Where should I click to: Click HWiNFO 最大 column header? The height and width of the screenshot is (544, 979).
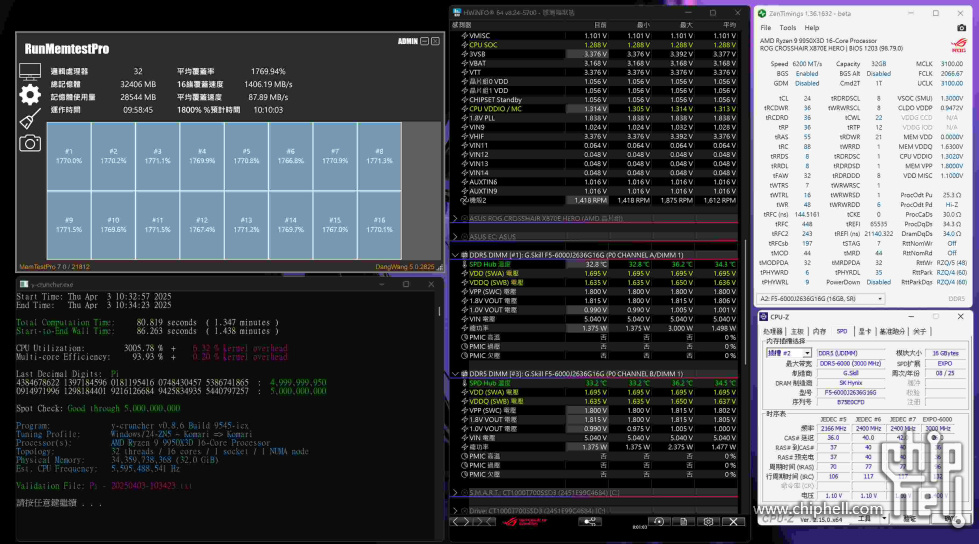686,25
